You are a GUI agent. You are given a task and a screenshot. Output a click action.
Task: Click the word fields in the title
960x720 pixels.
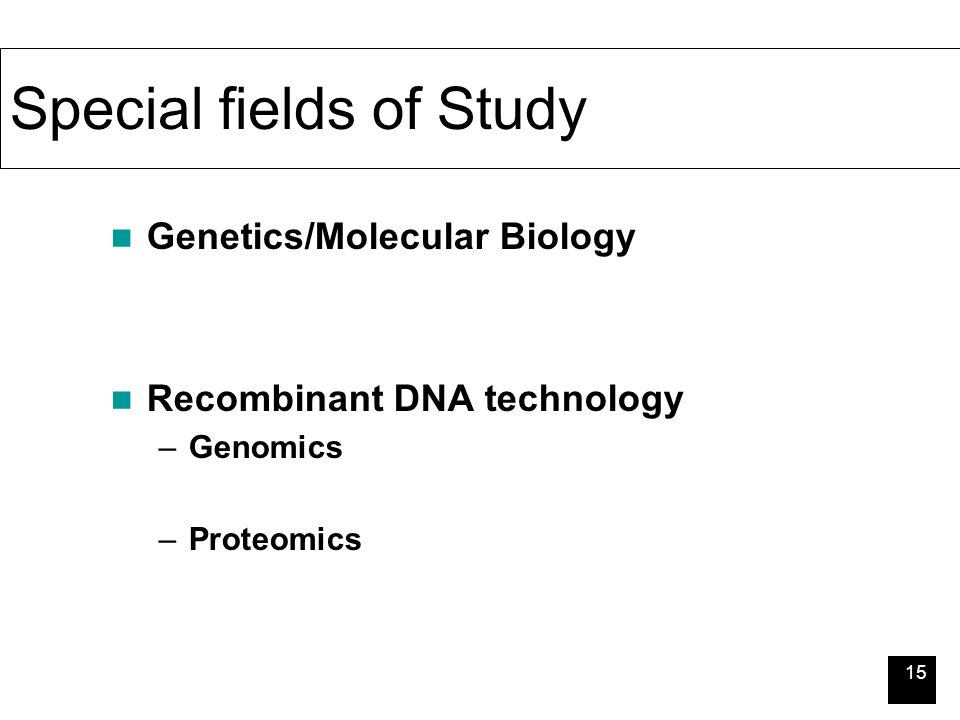(287, 108)
